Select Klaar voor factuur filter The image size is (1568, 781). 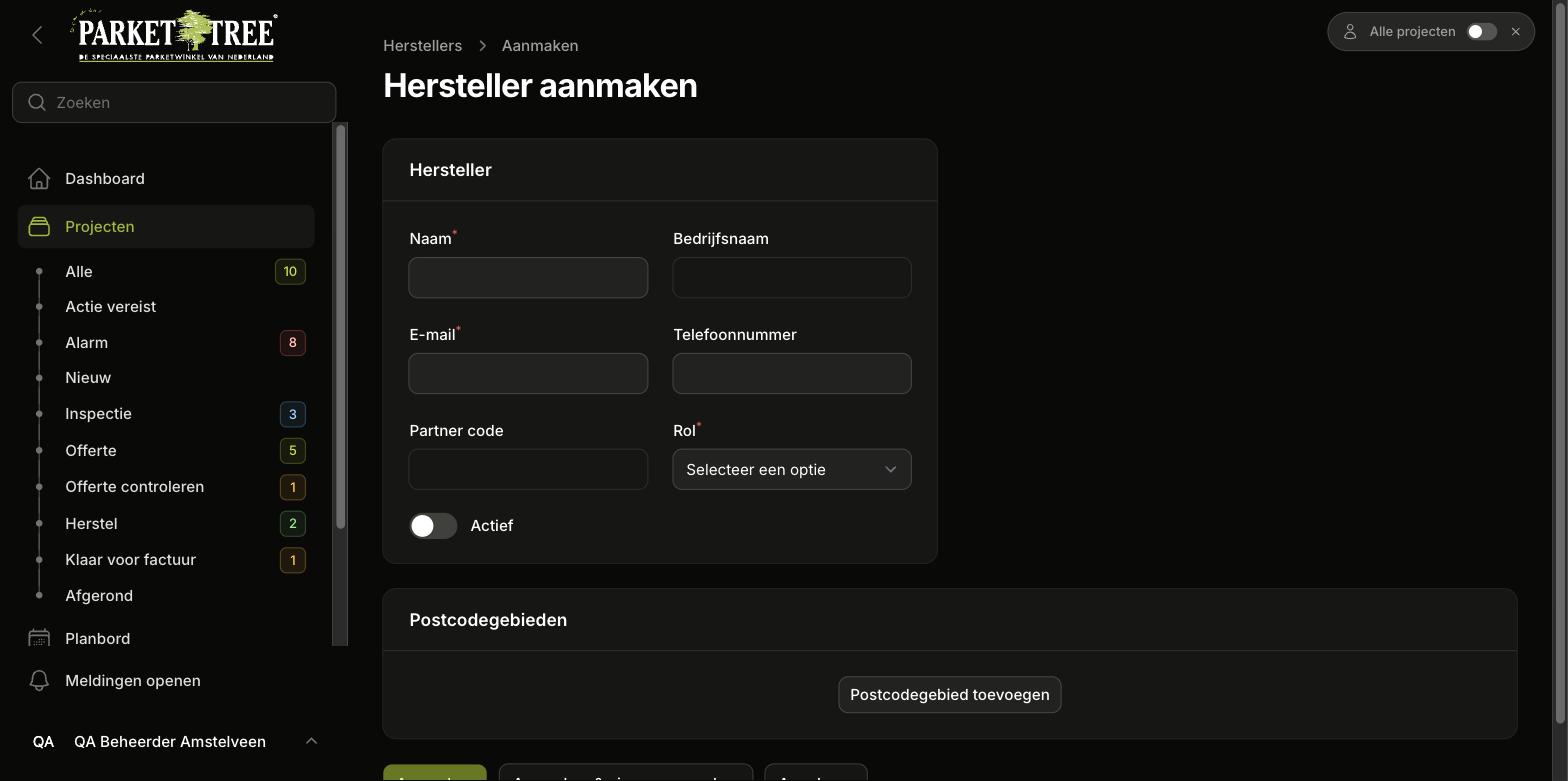131,559
